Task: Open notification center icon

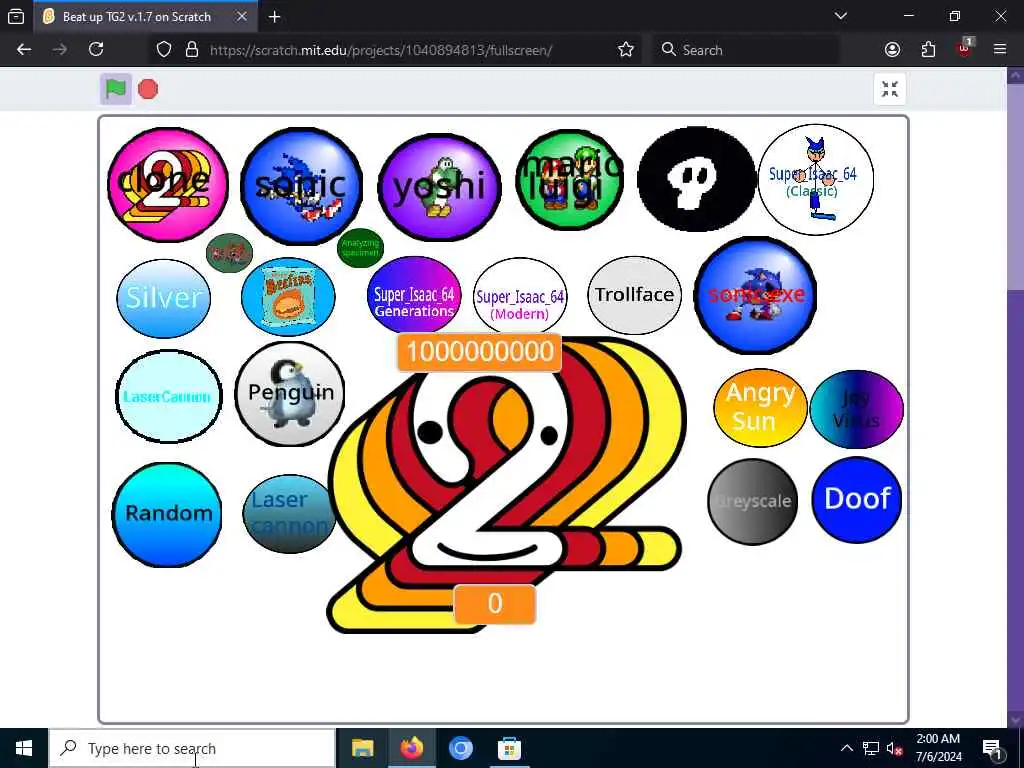Action: (993, 748)
